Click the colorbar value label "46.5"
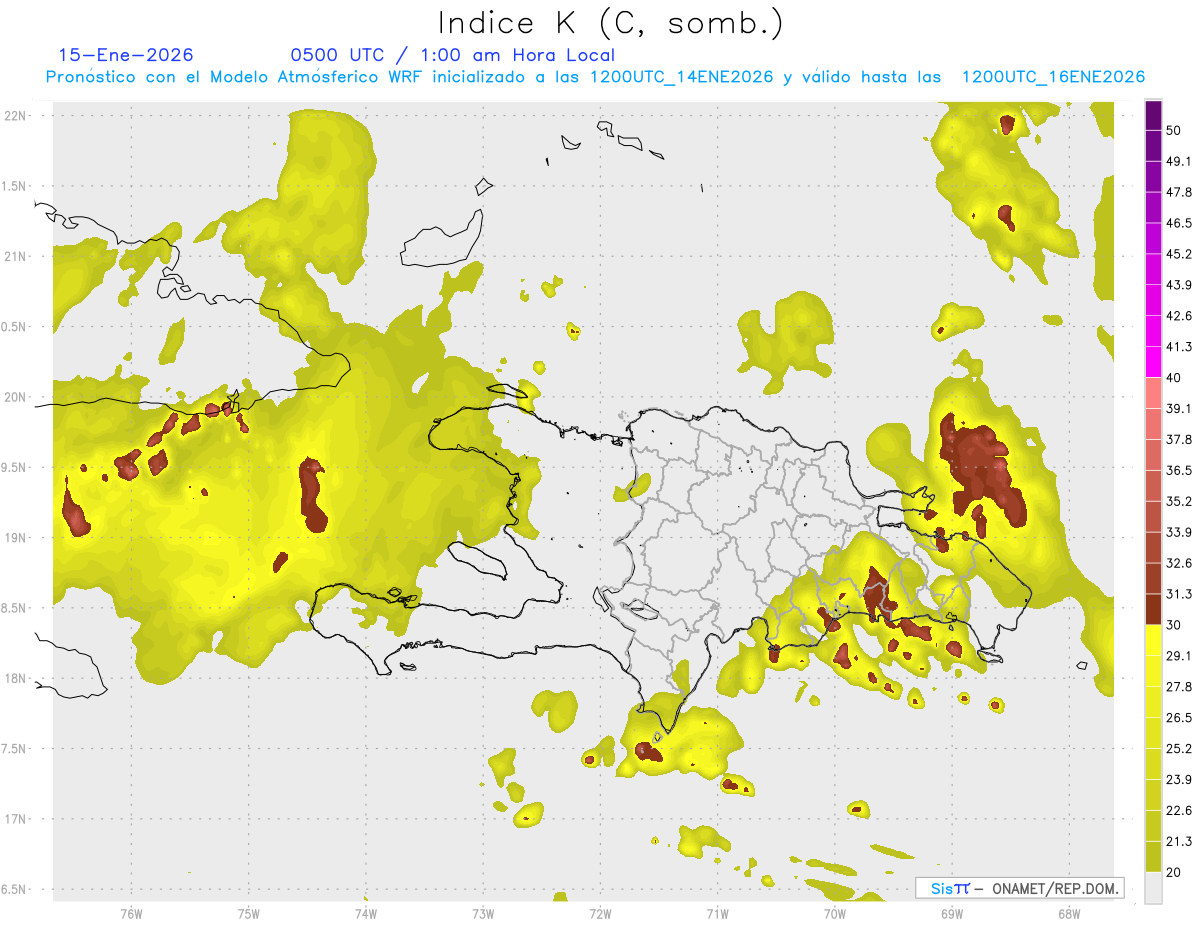This screenshot has height=927, width=1200. (x=1179, y=224)
